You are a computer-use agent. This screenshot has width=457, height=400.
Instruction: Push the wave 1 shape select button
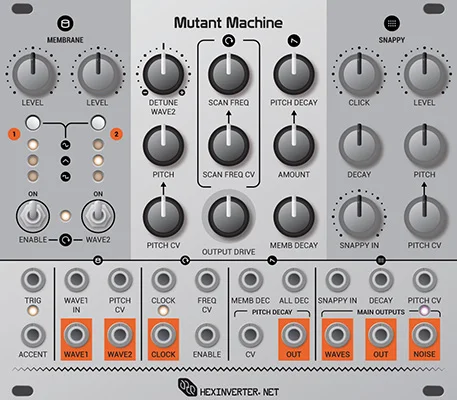[x=33, y=123]
